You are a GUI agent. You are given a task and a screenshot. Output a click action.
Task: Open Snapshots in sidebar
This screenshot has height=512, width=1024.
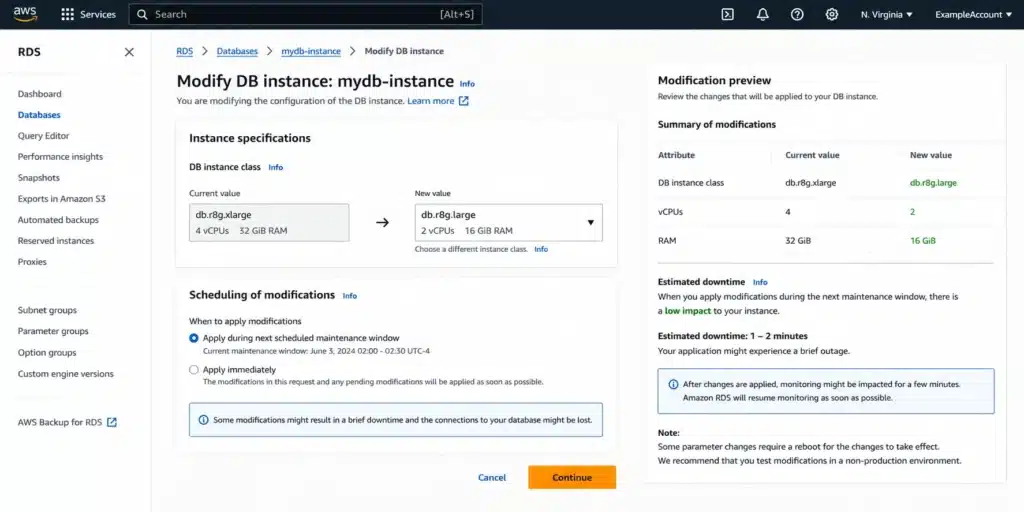coord(39,178)
